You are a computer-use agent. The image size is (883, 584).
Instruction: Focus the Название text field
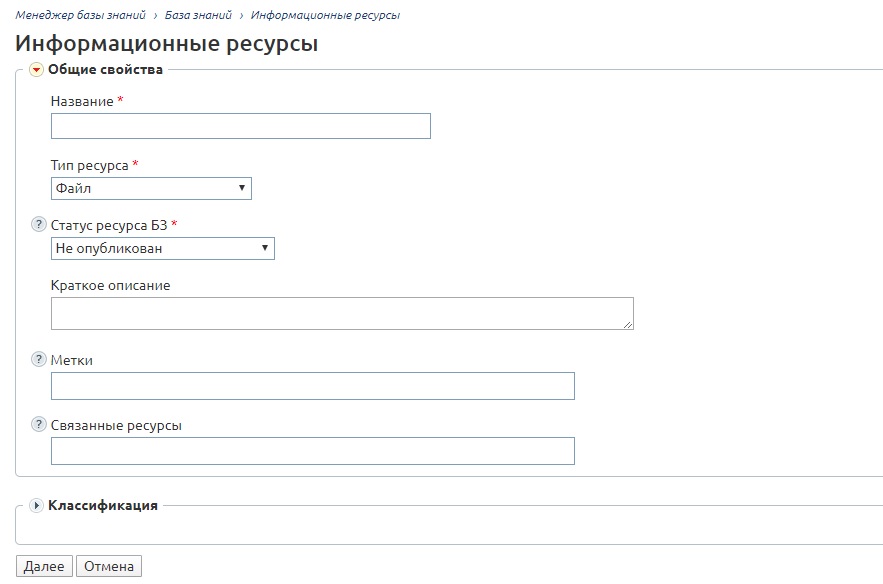coord(241,126)
